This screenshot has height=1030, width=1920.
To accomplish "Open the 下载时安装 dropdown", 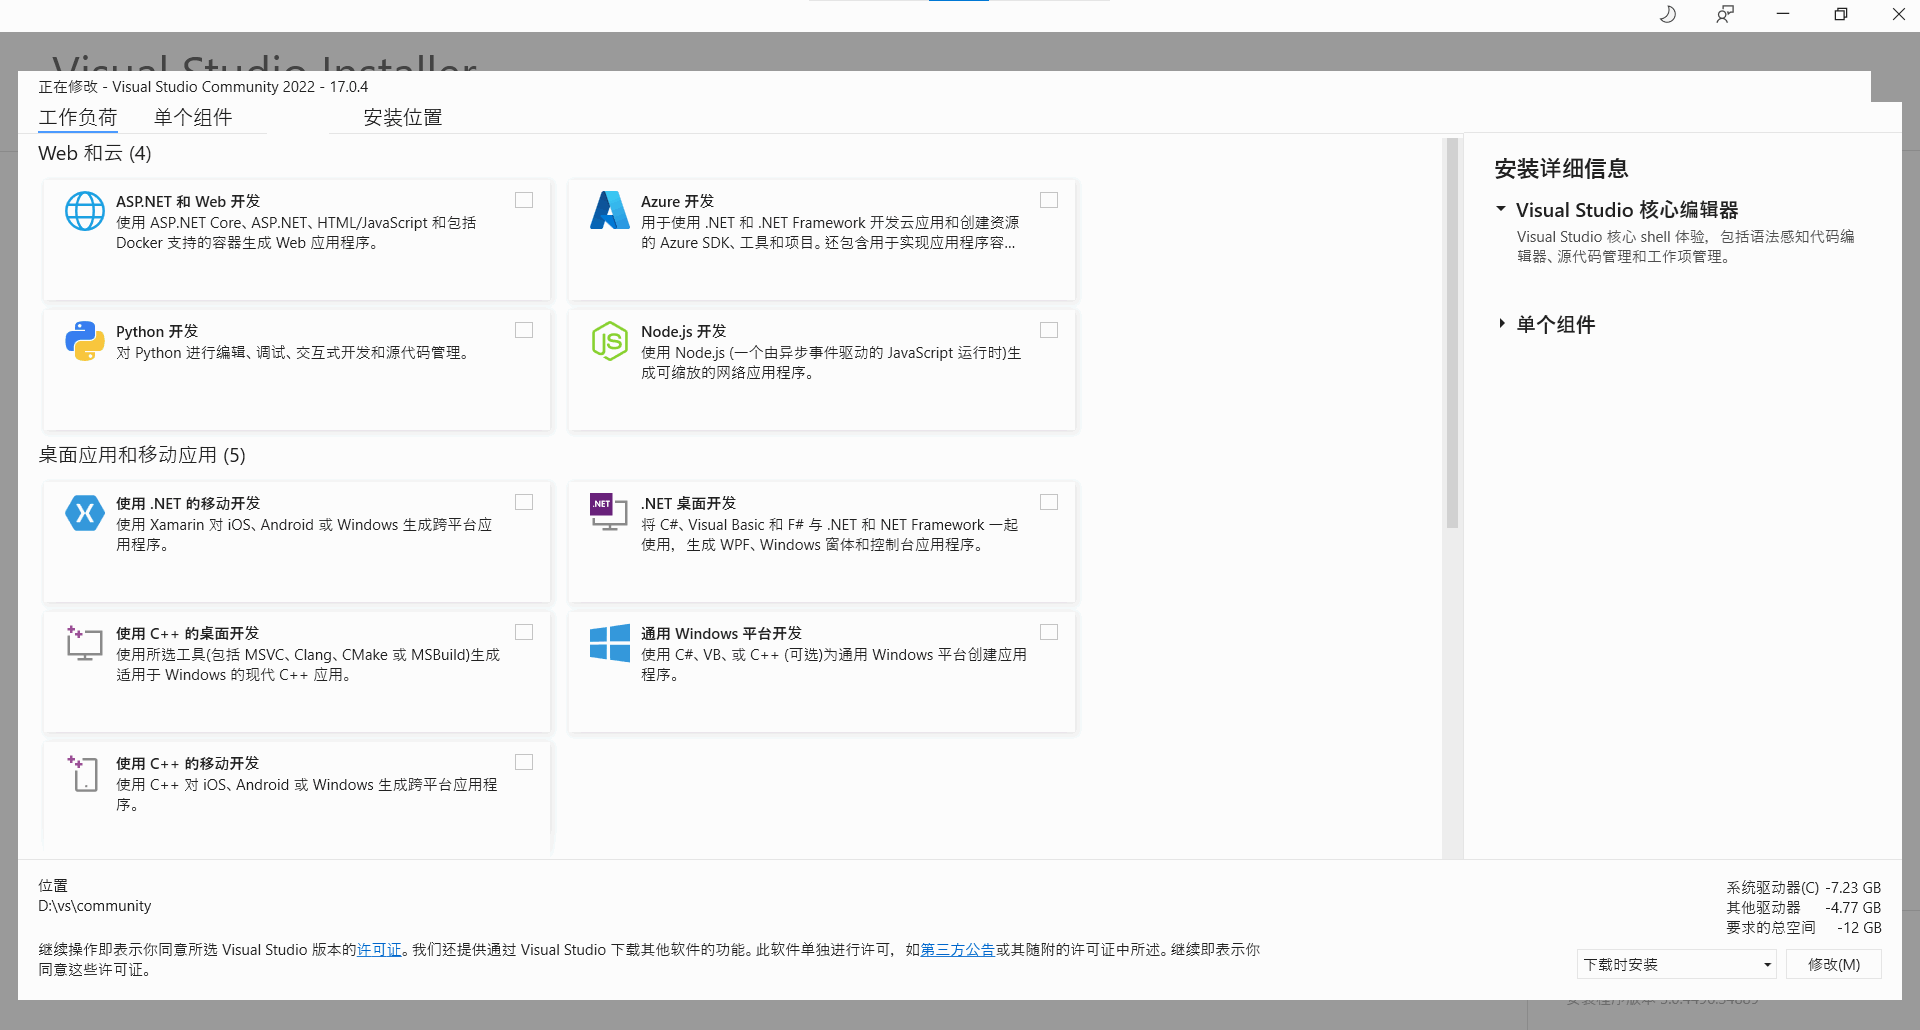I will click(1677, 964).
